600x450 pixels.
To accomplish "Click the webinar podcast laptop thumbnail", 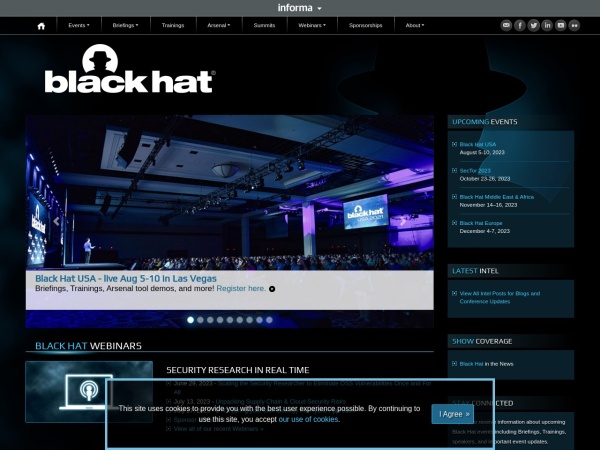I will tap(89, 392).
